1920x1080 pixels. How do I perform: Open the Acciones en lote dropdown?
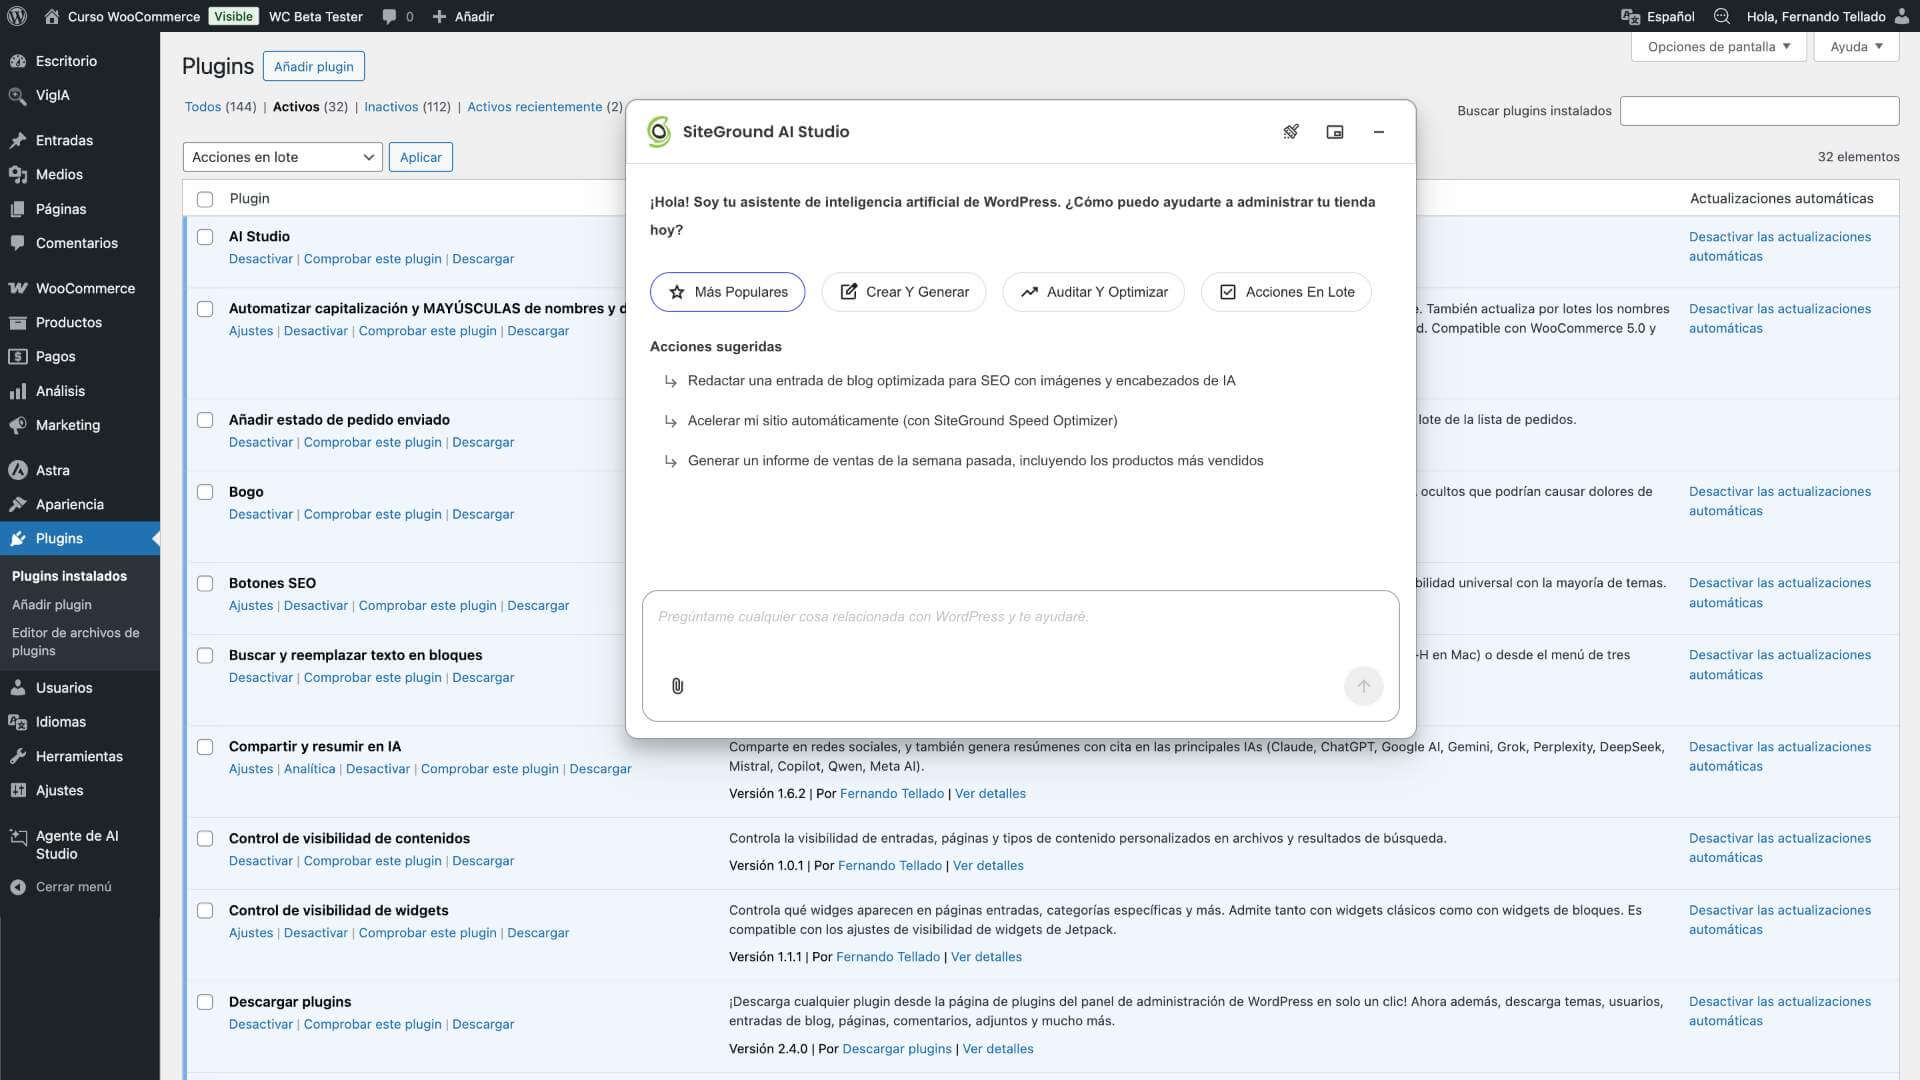pyautogui.click(x=282, y=157)
